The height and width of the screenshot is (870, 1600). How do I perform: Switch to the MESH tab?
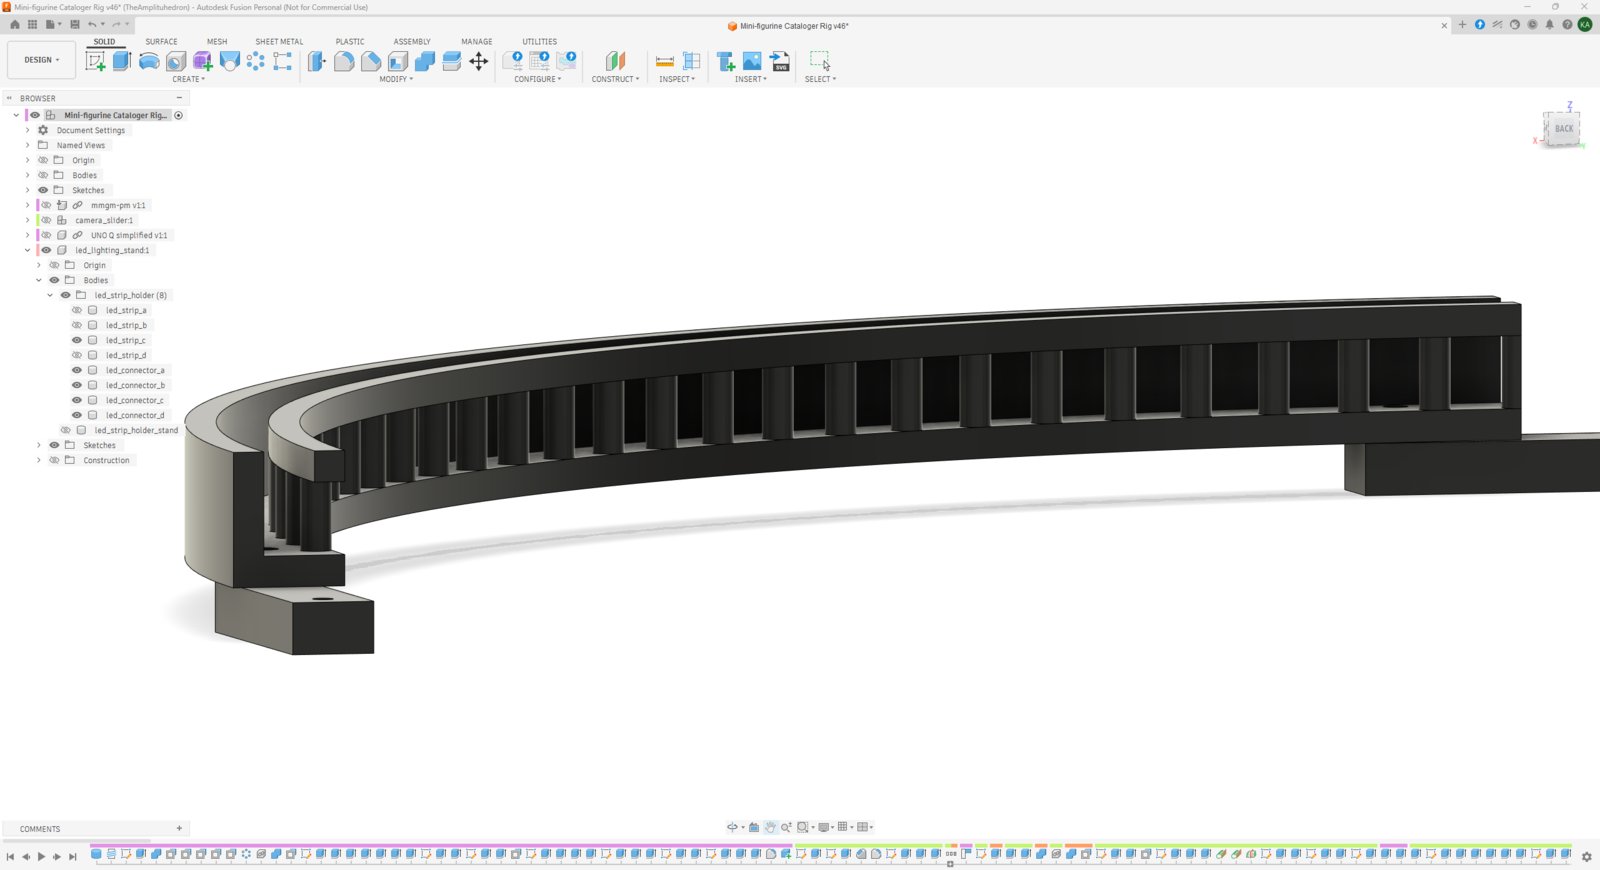click(x=217, y=42)
